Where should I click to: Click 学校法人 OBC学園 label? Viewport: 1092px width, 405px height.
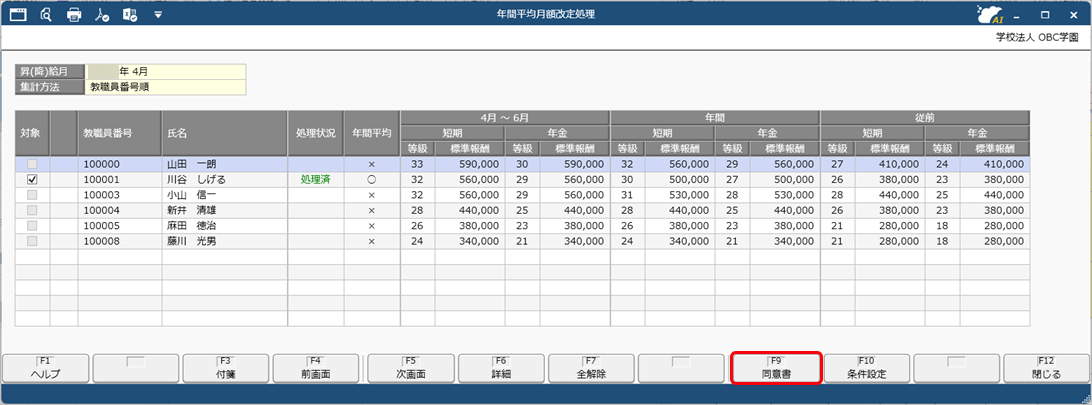click(1037, 38)
